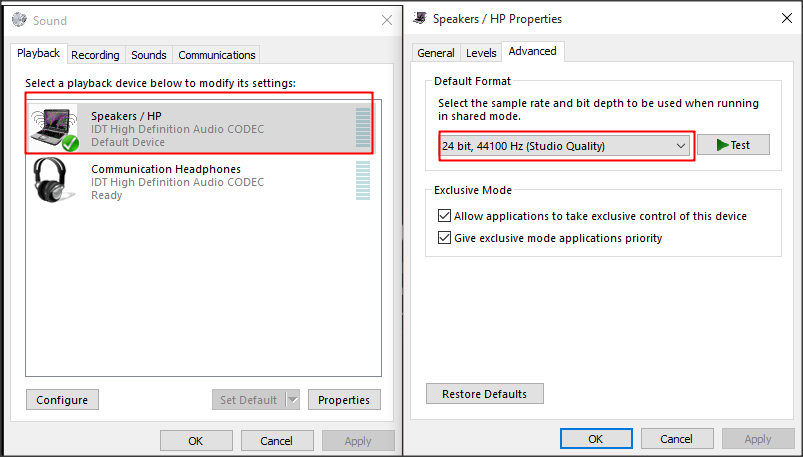Click the chevron arrow on sample rate combo box

681,146
